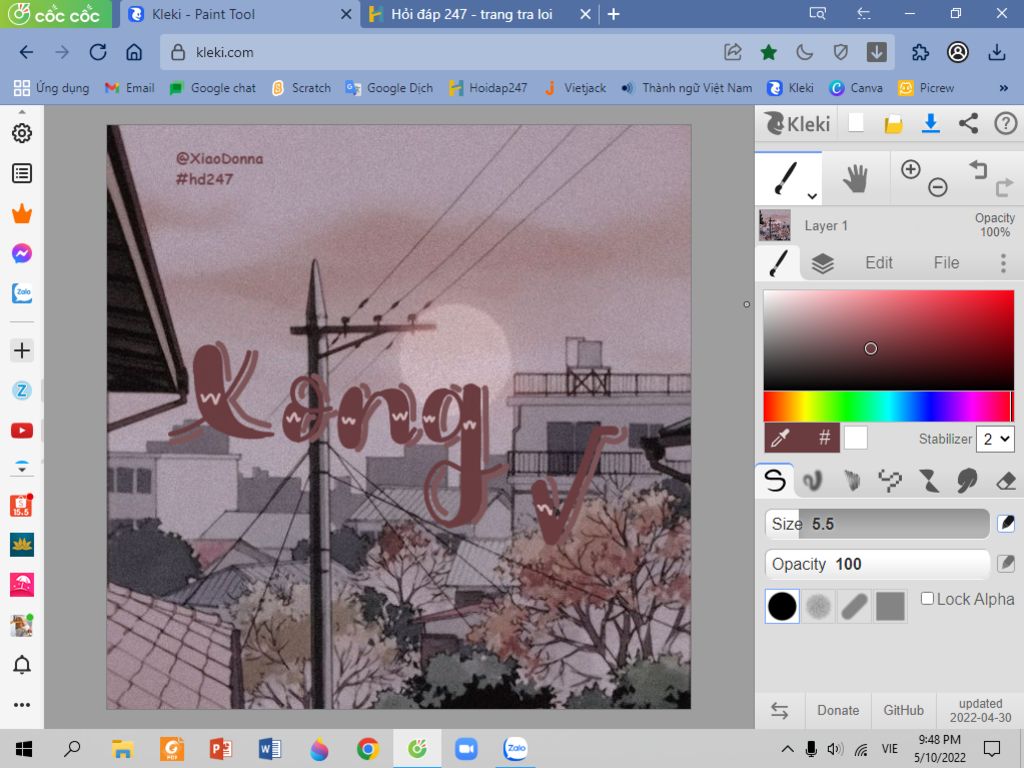The image size is (1024, 768).
Task: Flip the panel side with arrows button
Action: tap(779, 710)
